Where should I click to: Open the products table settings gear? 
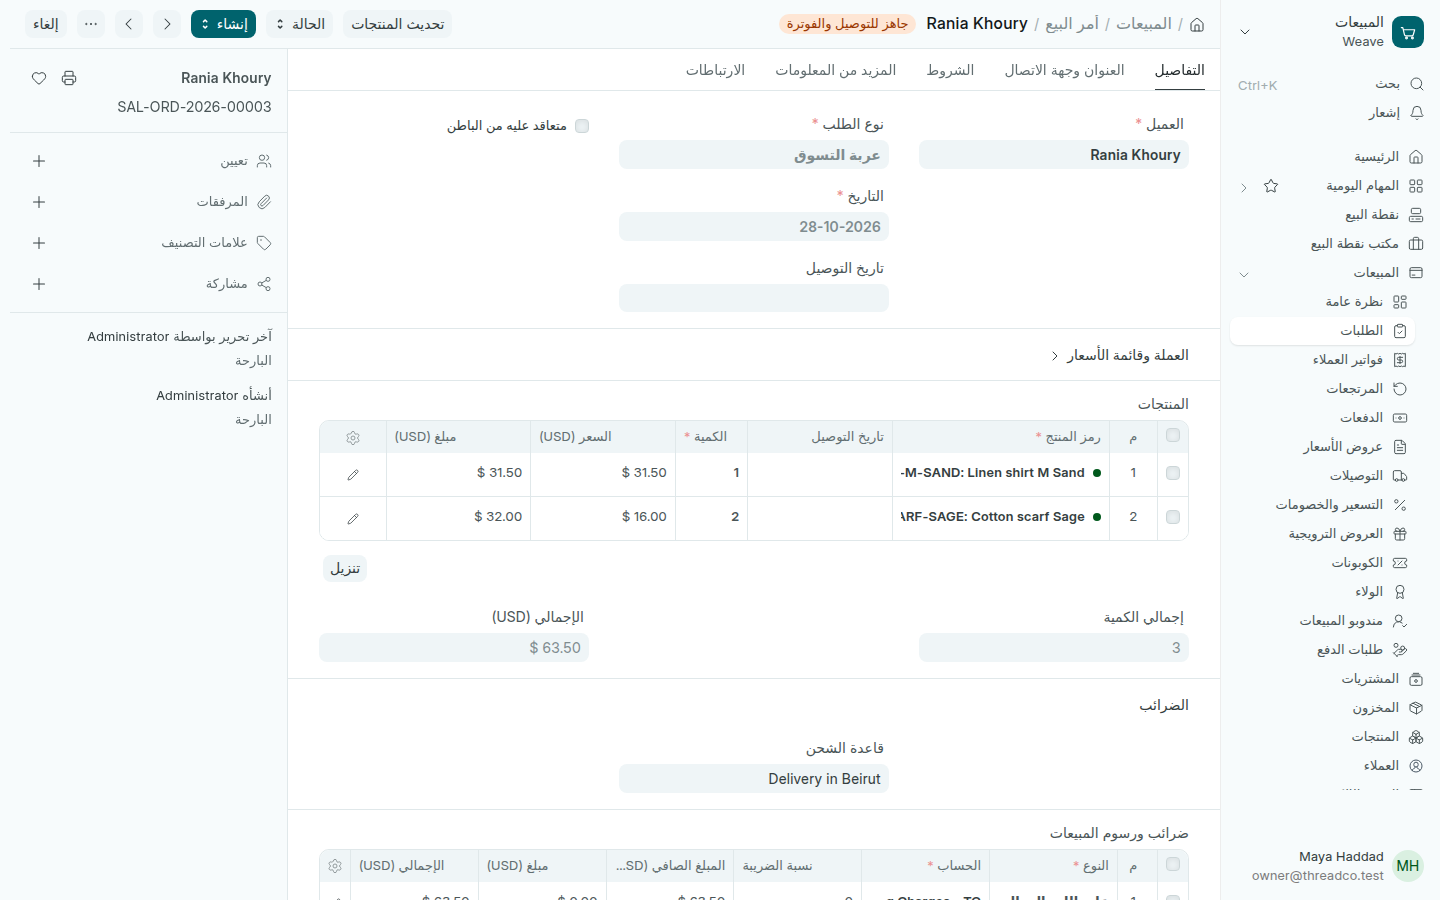click(x=353, y=438)
